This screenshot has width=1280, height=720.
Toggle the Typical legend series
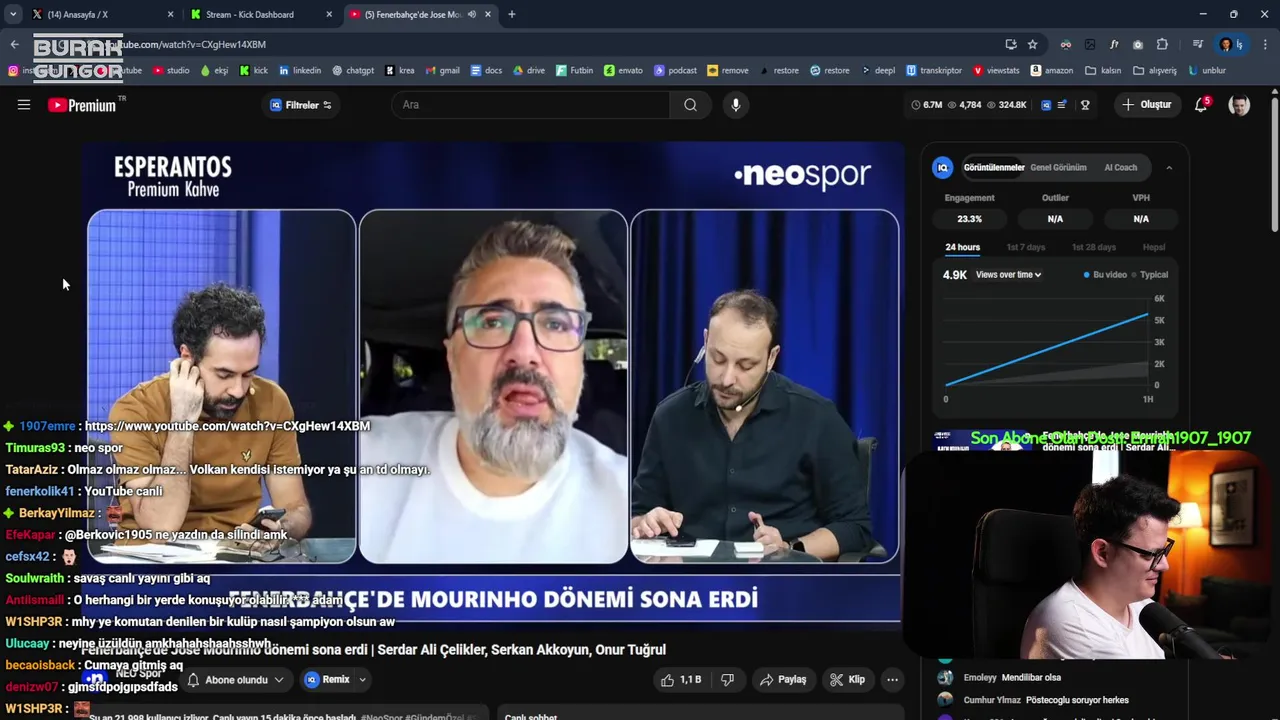click(1150, 275)
